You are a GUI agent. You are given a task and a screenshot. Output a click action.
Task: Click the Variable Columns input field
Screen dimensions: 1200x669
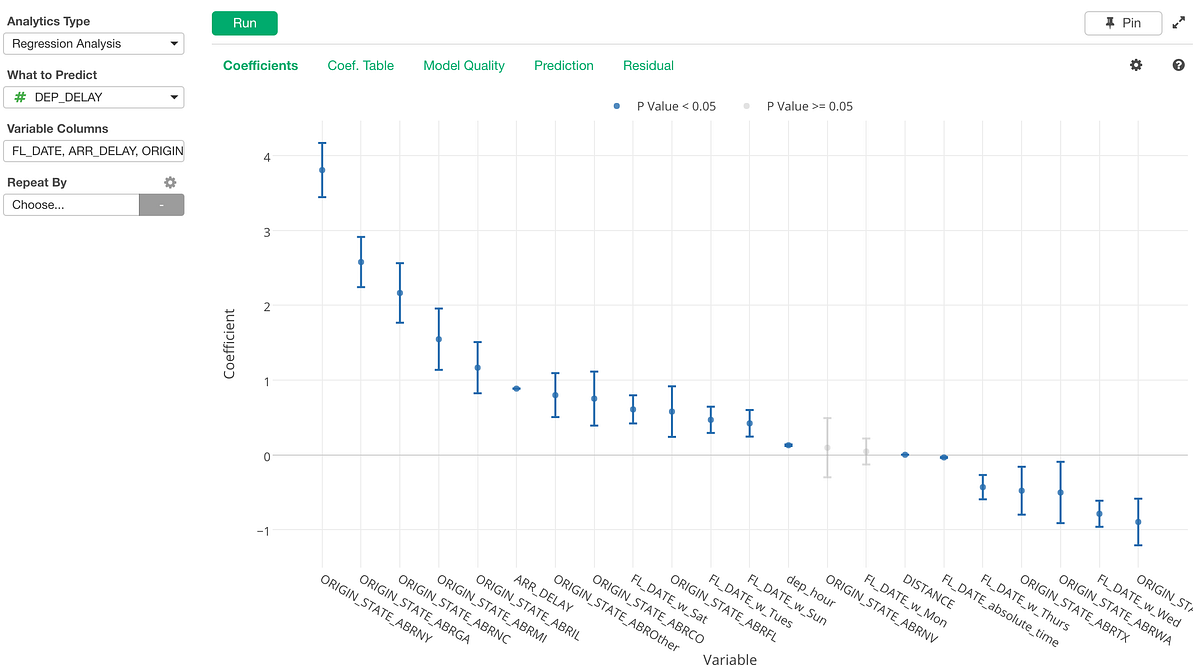(93, 150)
